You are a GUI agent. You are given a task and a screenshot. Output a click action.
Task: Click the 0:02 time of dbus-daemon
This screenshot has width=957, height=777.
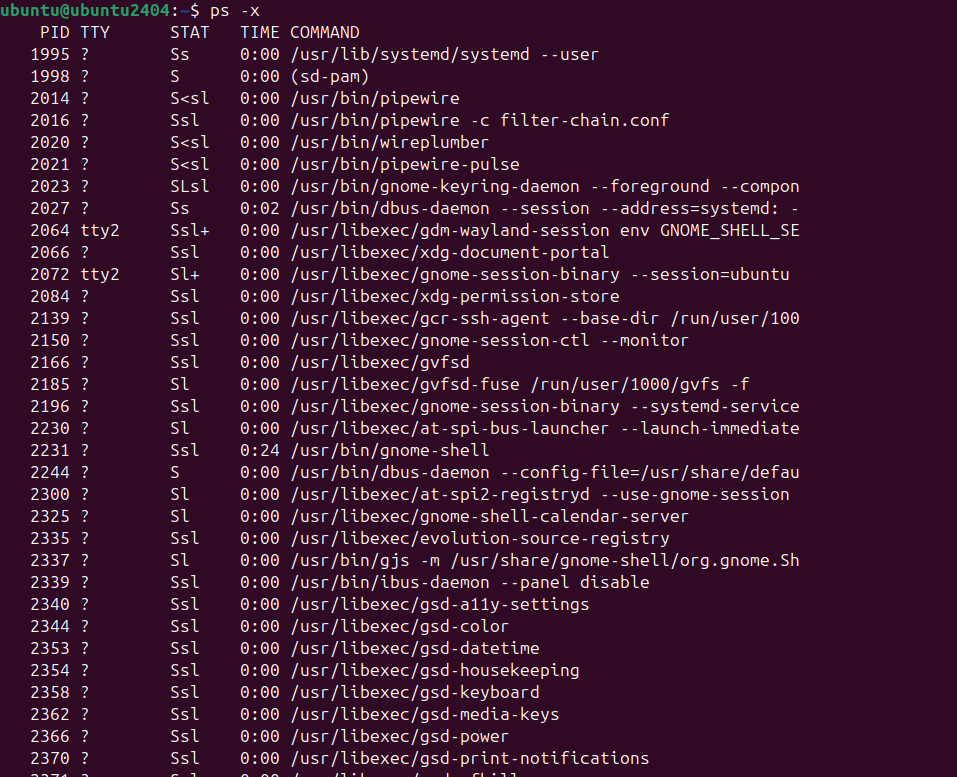[x=260, y=208]
